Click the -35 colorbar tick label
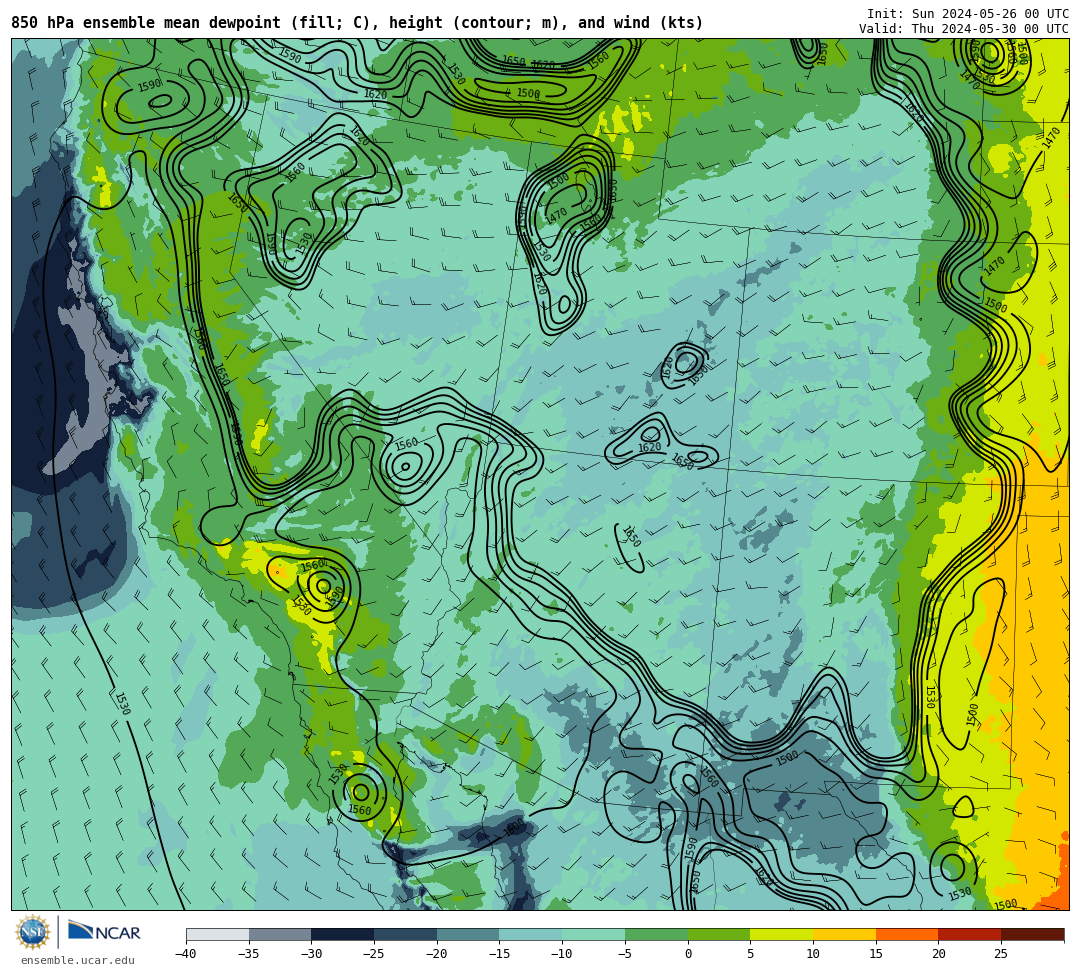 pos(249,954)
